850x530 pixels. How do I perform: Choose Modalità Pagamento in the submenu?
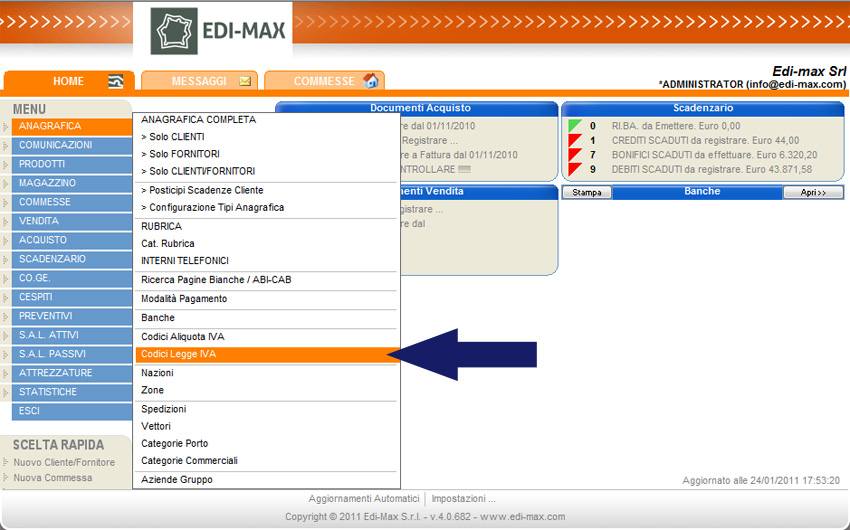tap(184, 299)
